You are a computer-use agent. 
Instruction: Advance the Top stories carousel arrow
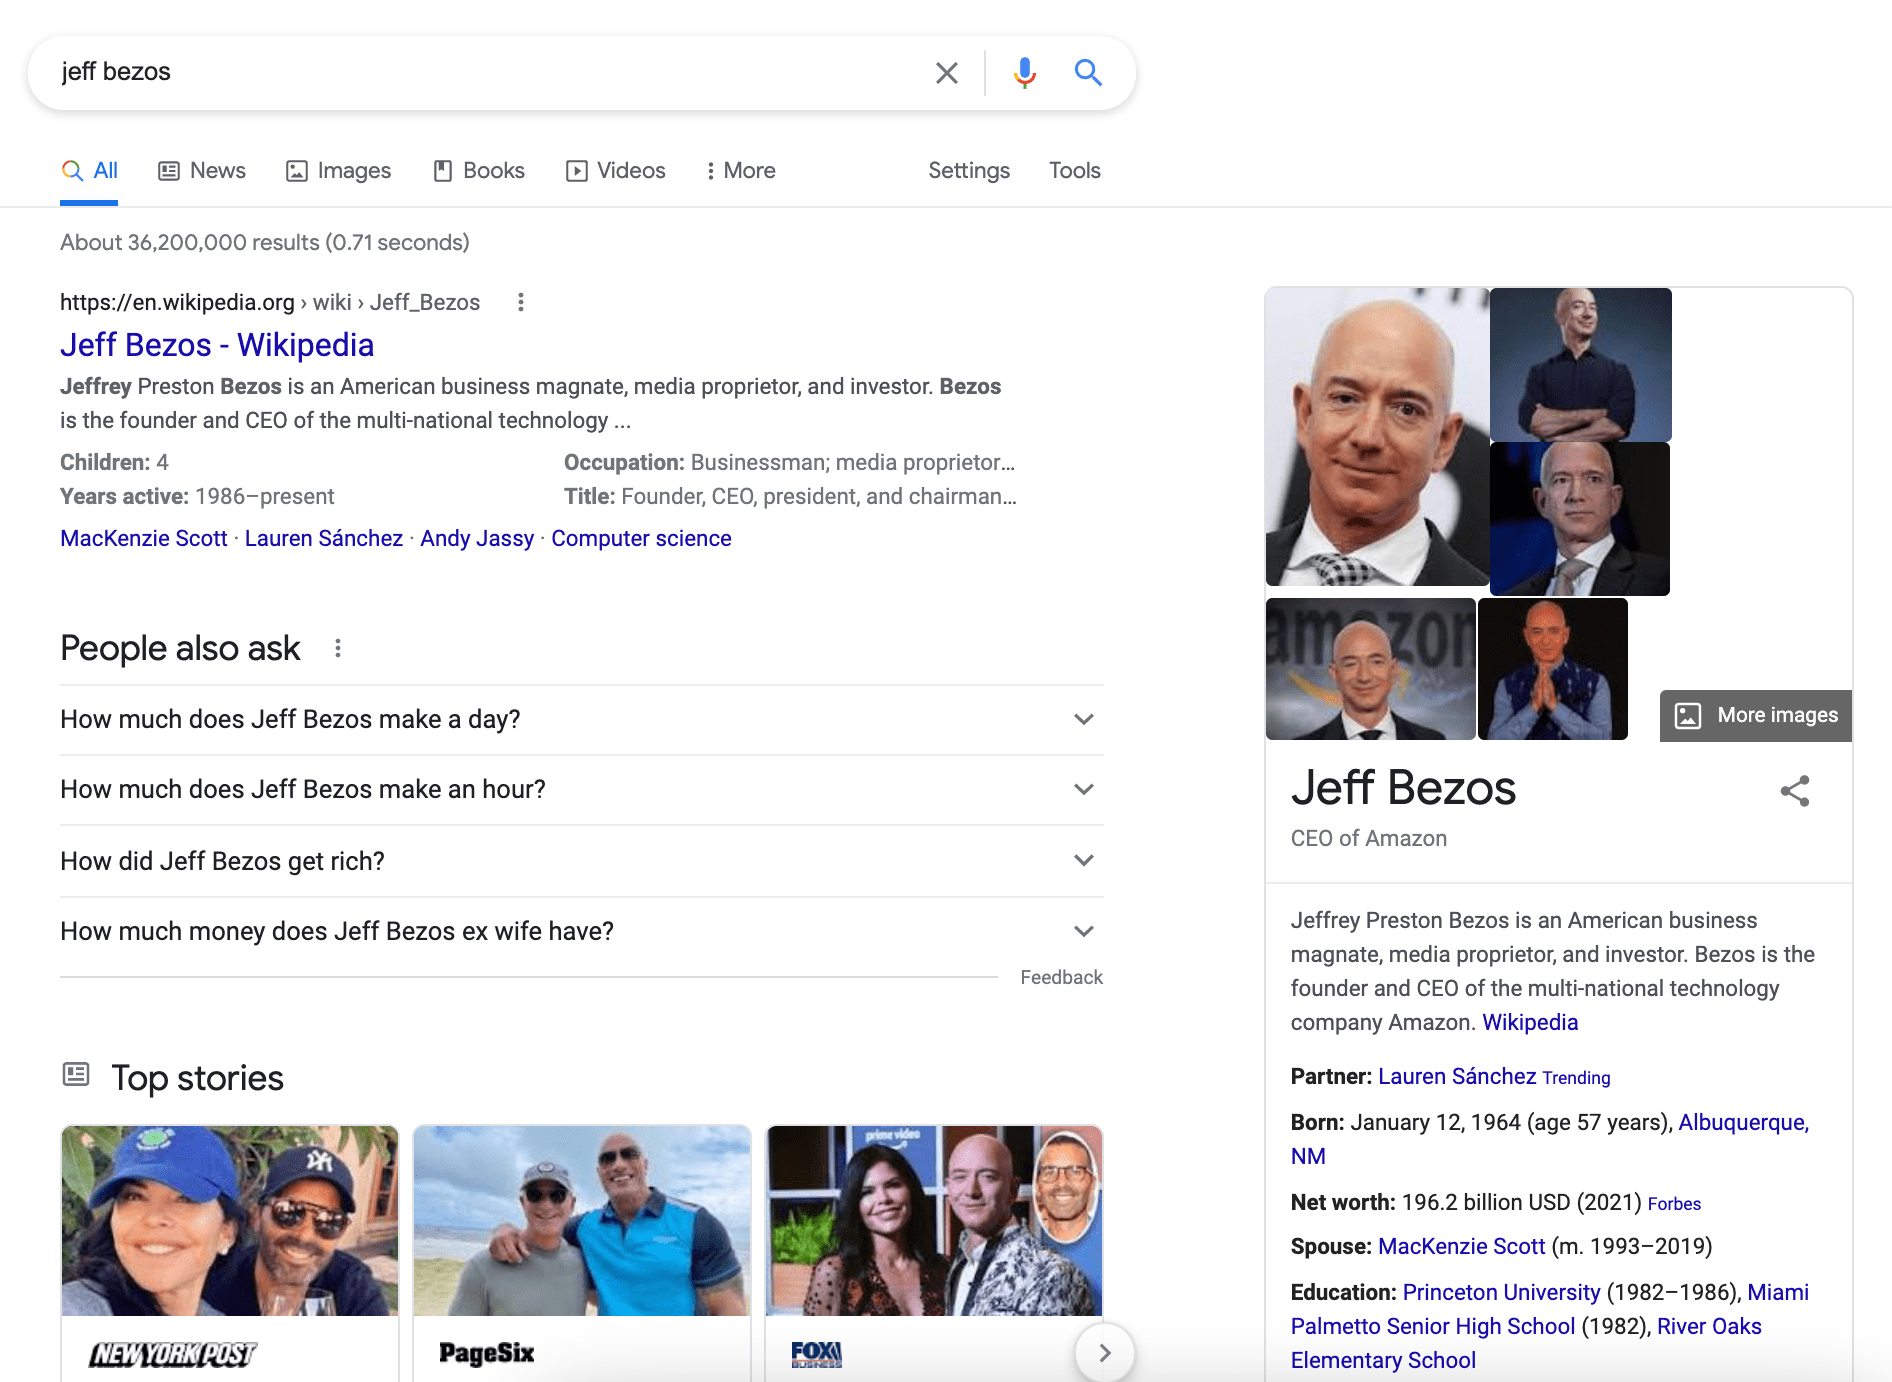tap(1104, 1352)
